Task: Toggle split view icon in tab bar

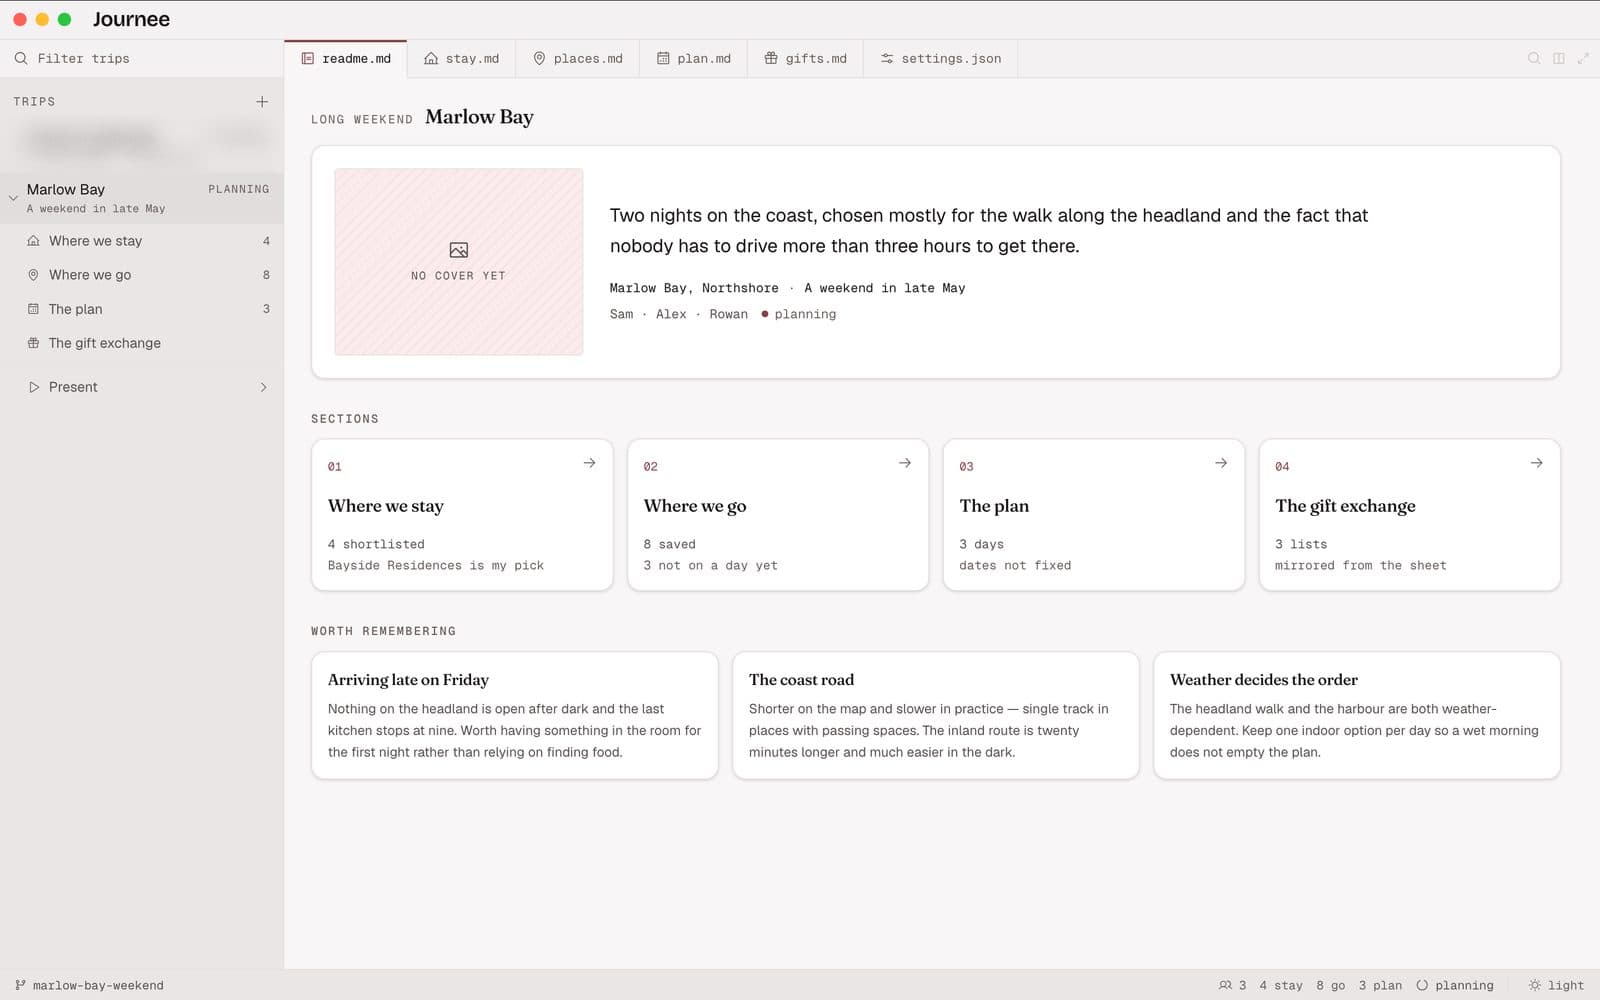Action: tap(1558, 58)
